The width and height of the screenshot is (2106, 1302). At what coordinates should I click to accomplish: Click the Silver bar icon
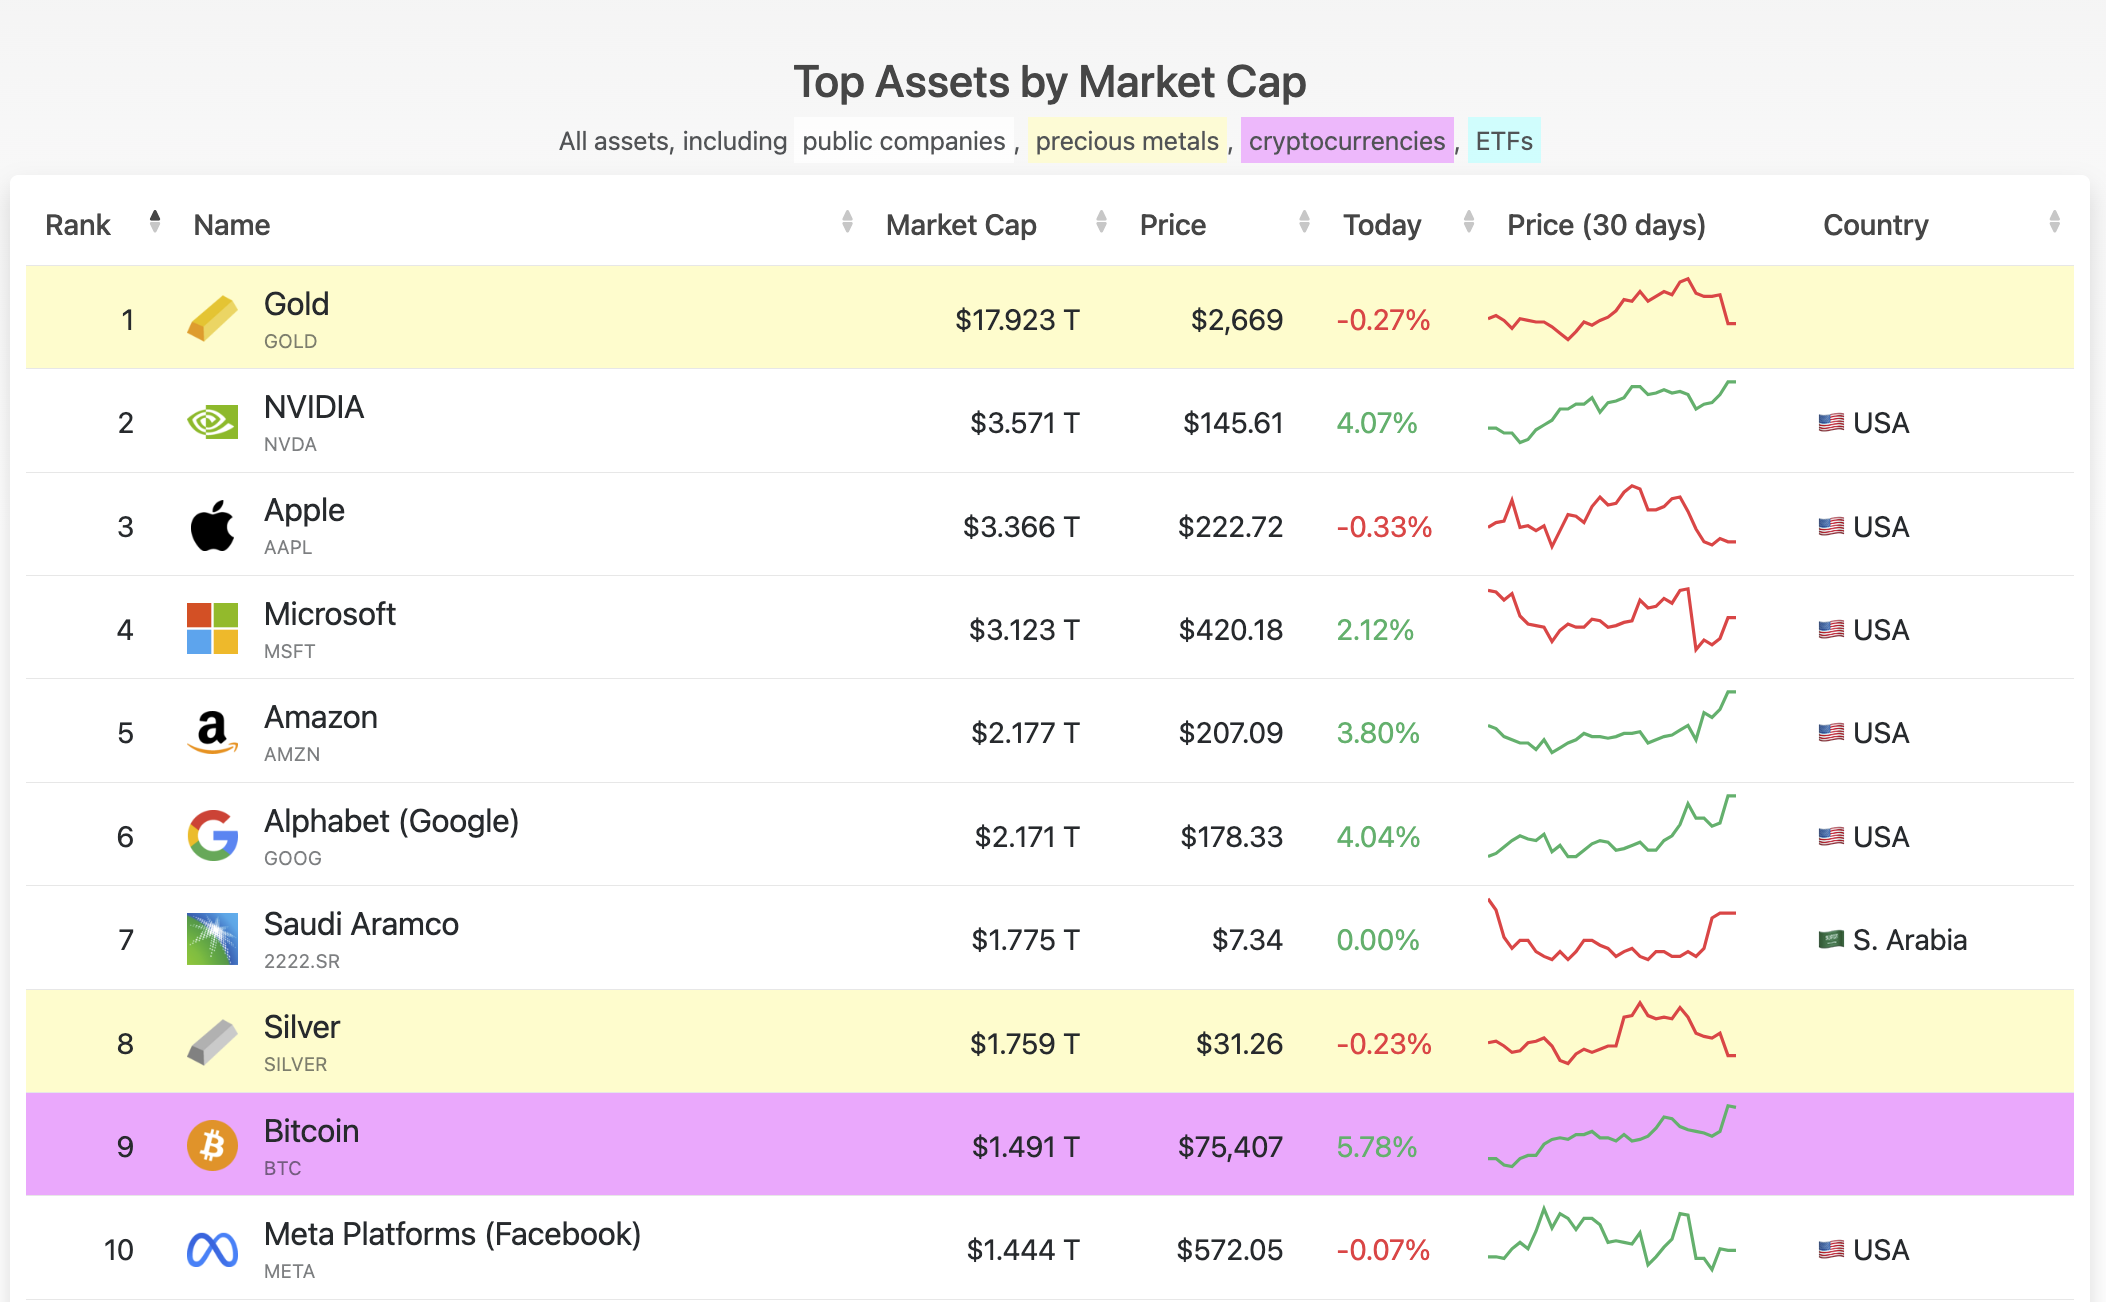pyautogui.click(x=212, y=1043)
